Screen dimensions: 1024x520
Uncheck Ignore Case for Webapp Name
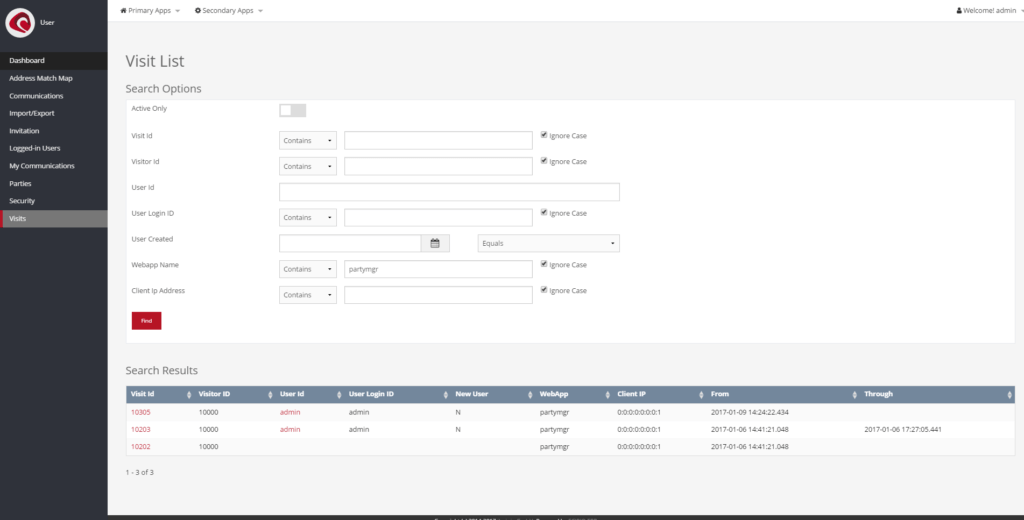[x=544, y=264]
